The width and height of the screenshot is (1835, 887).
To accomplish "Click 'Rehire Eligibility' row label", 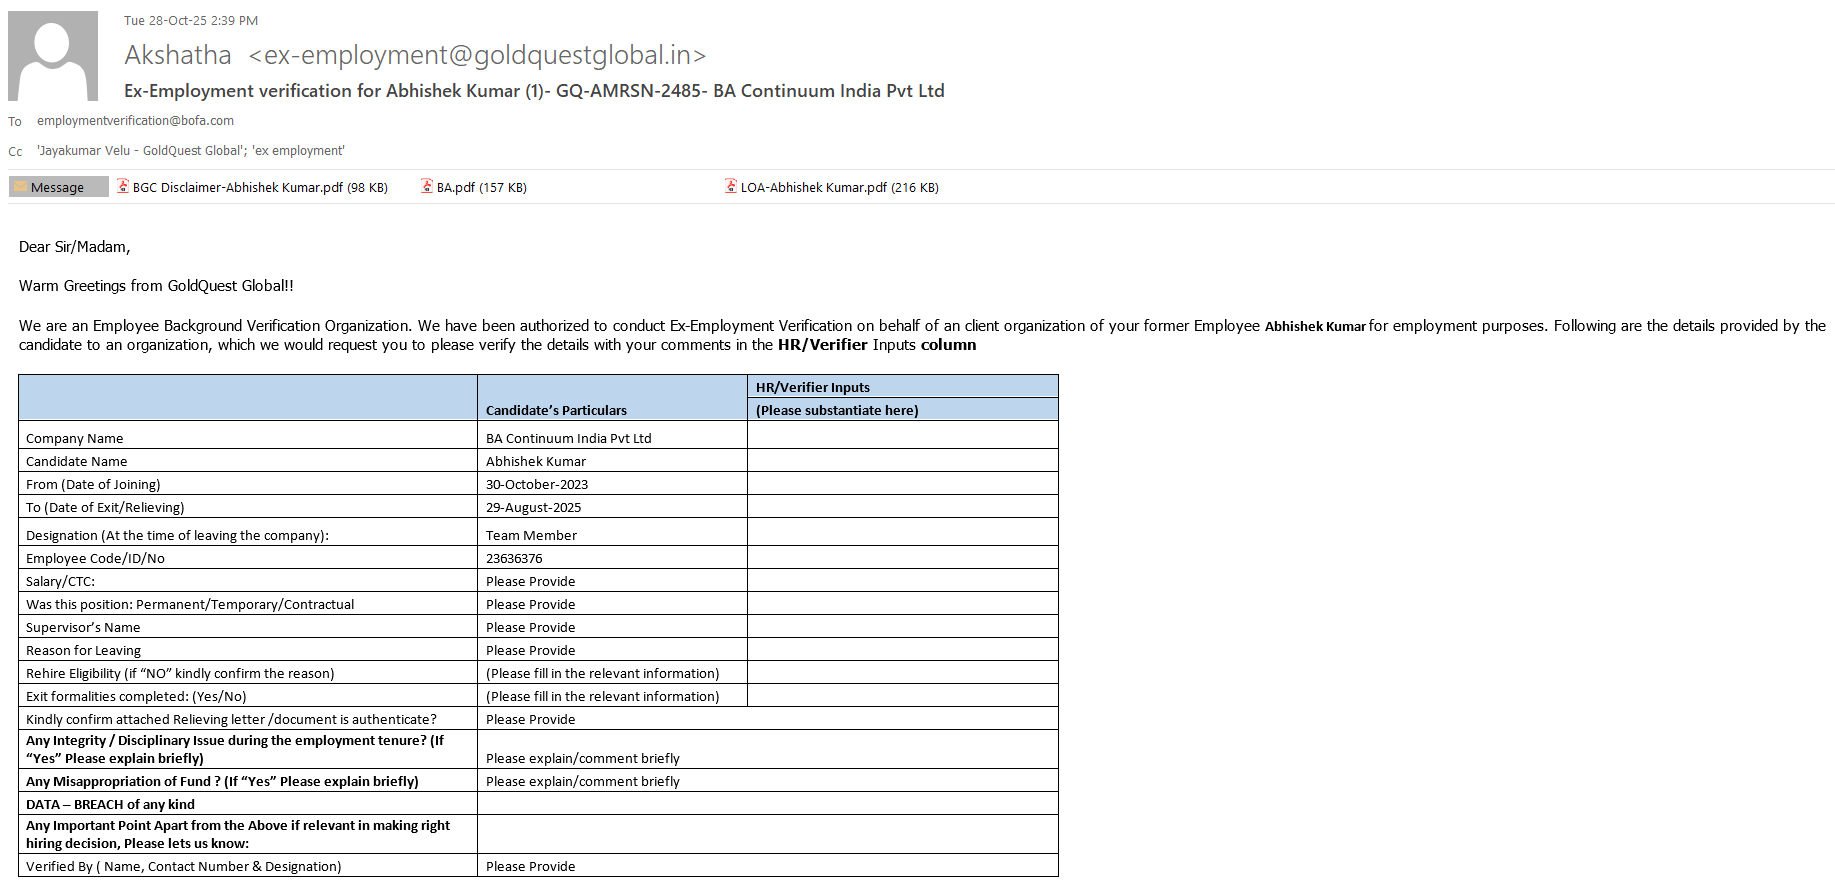I will click(180, 673).
